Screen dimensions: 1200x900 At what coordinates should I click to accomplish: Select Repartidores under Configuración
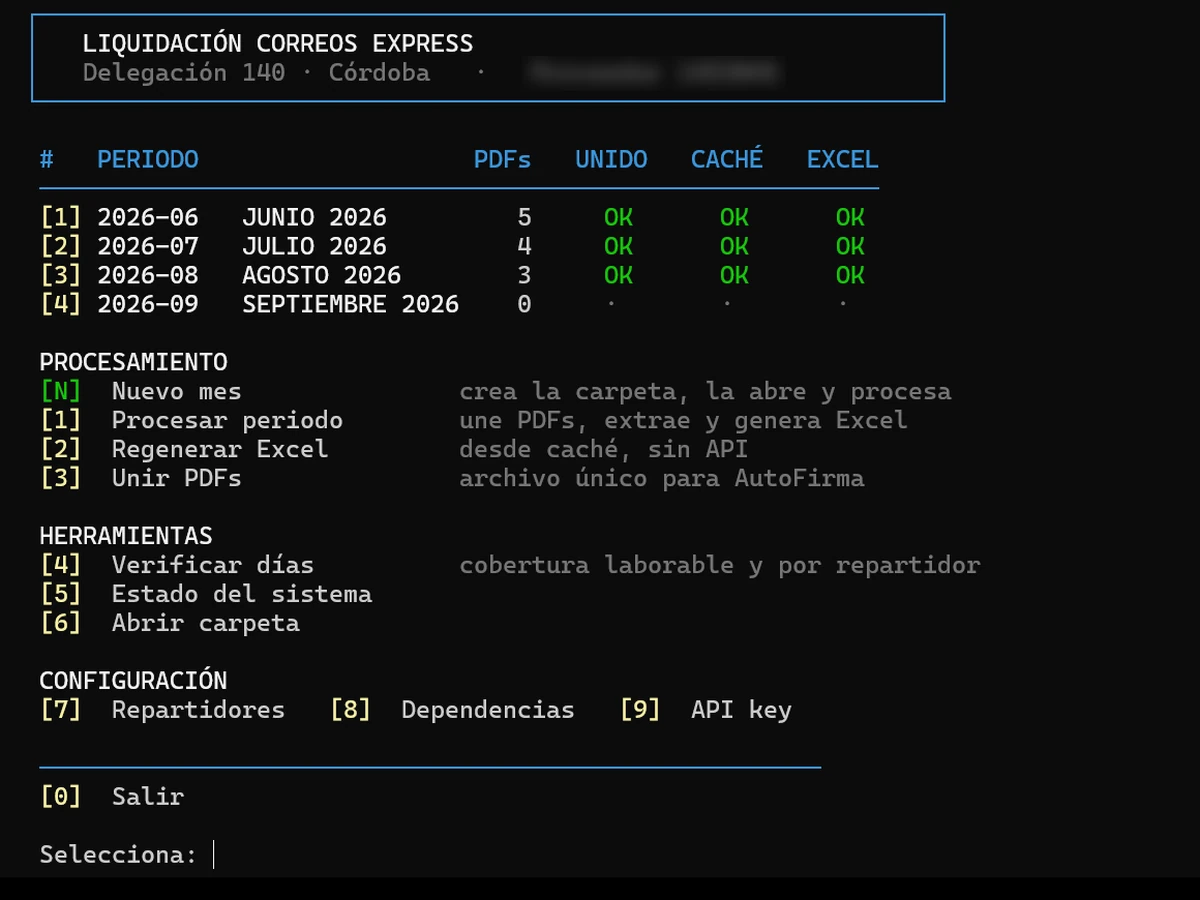[198, 710]
